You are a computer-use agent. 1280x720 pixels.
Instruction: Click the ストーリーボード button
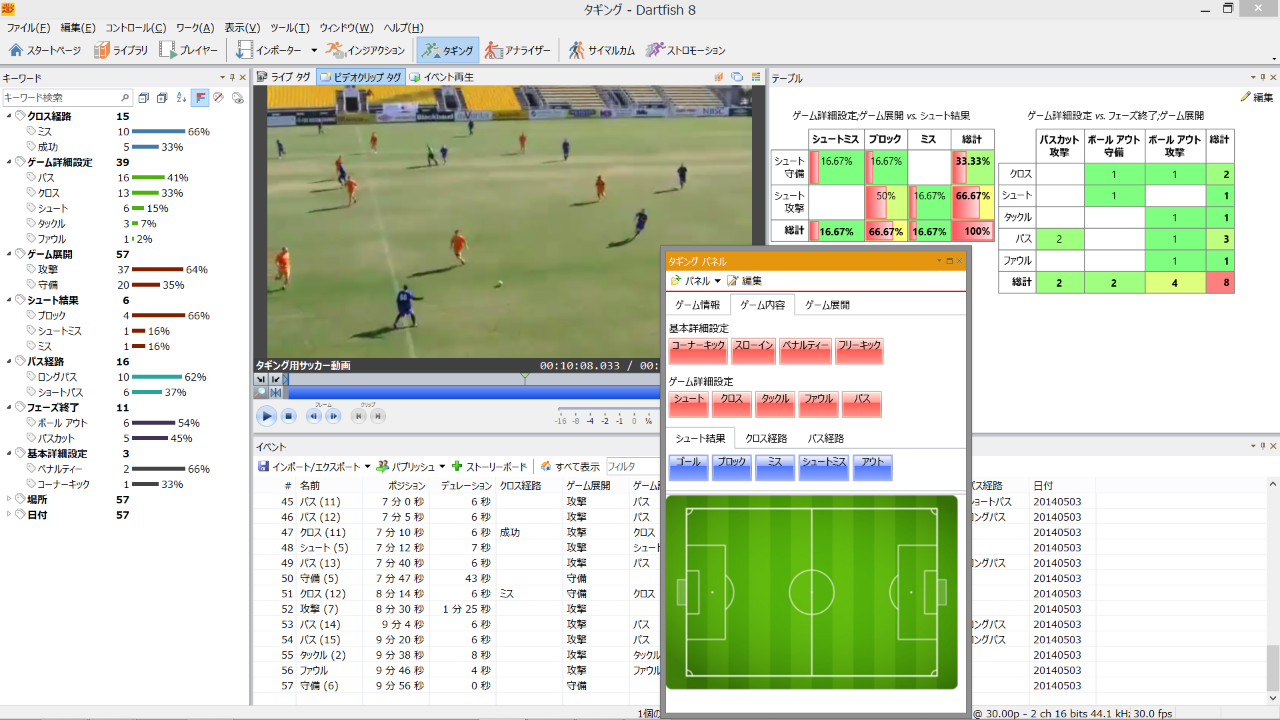(490, 466)
